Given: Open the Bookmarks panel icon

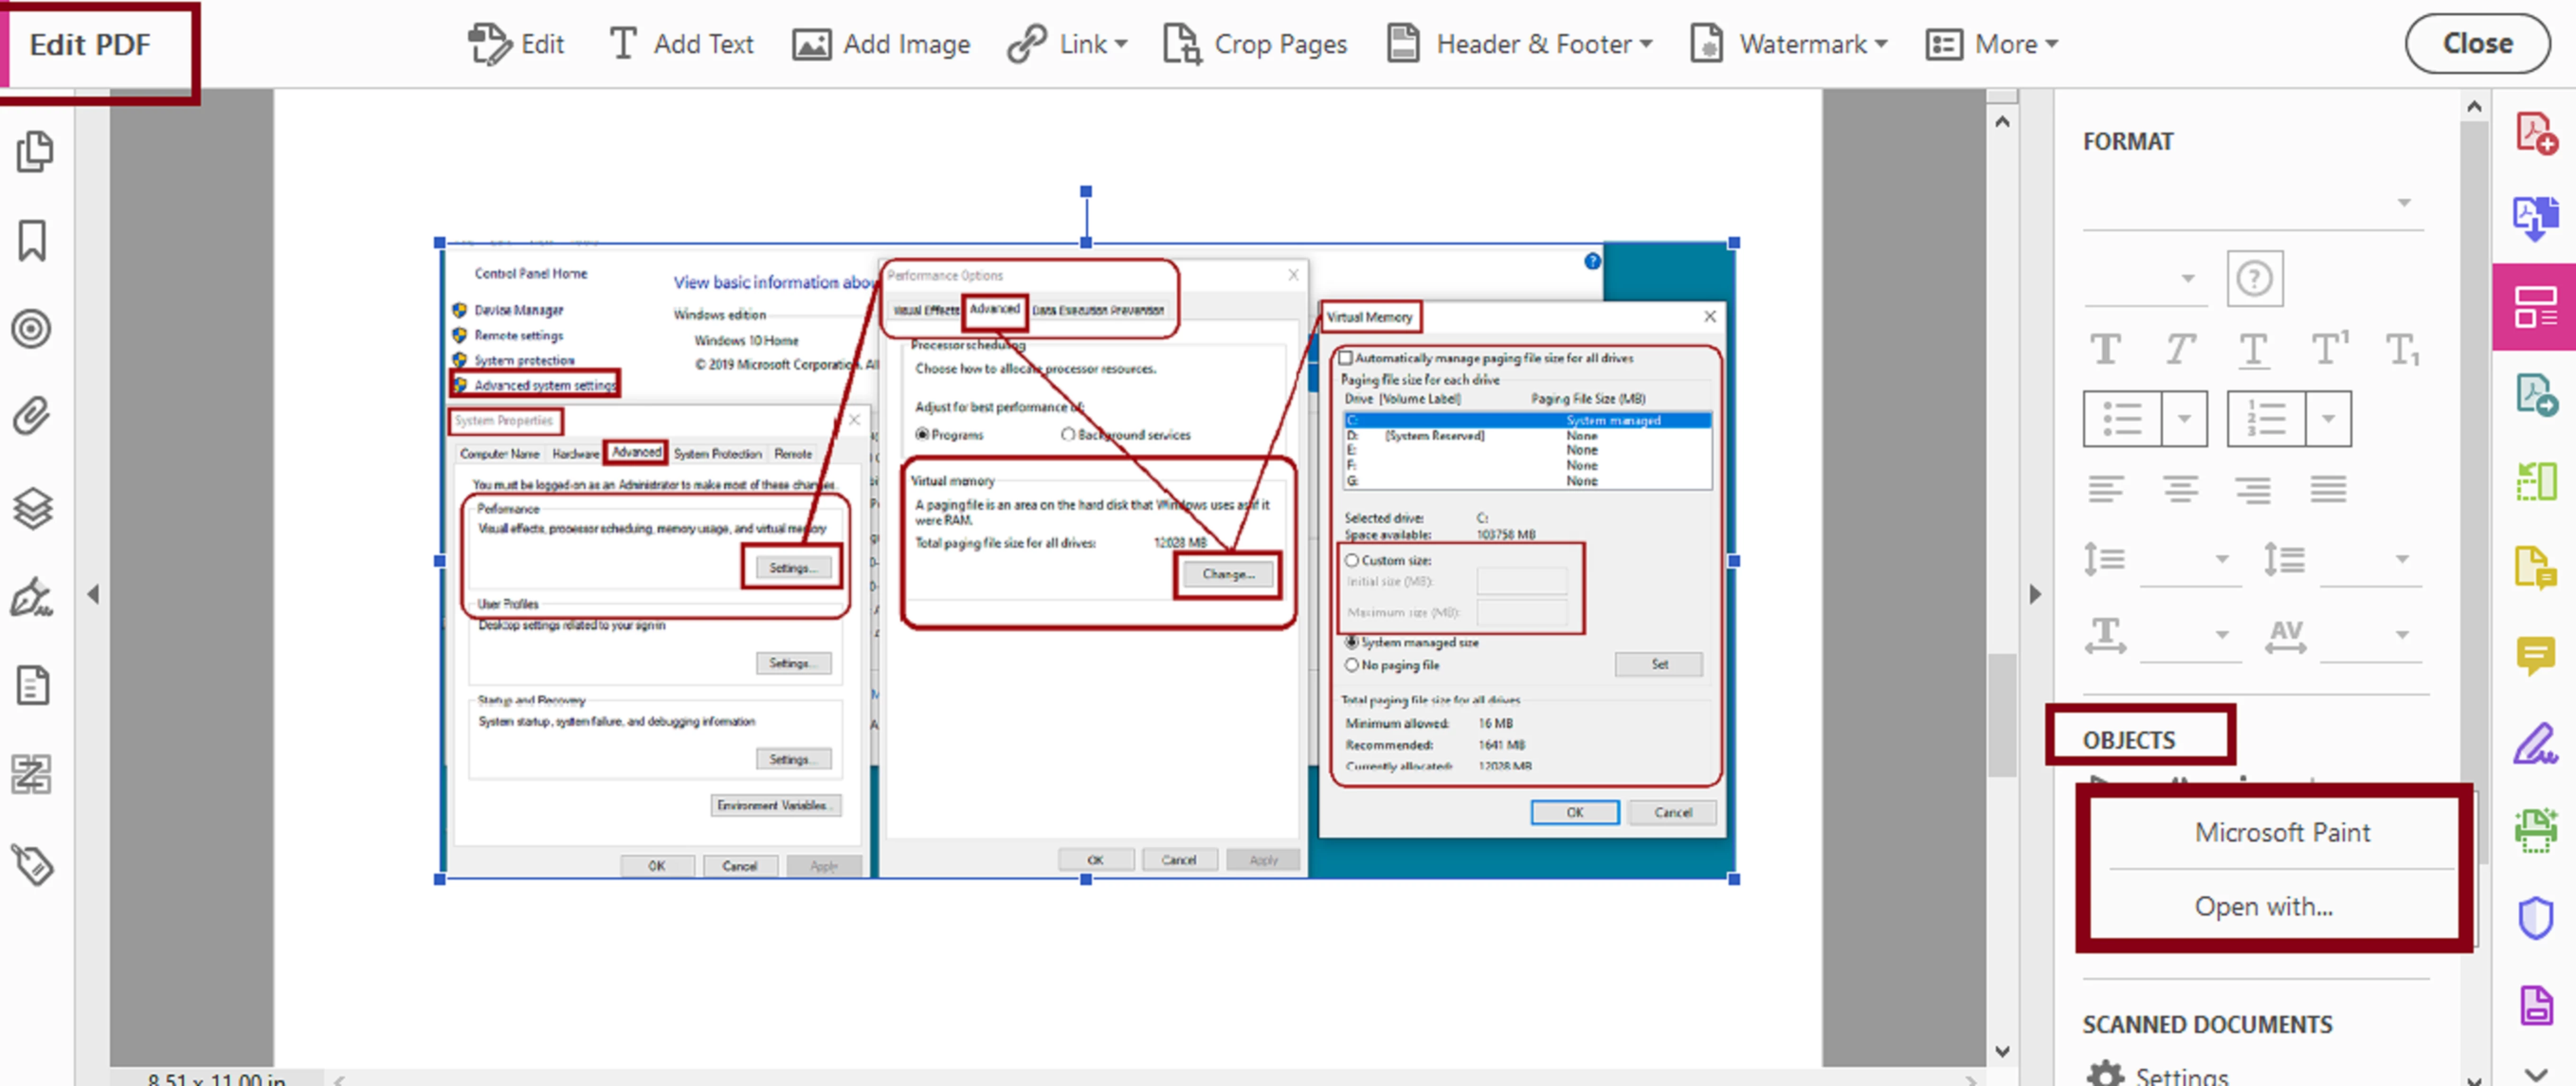Looking at the screenshot, I should tap(32, 240).
